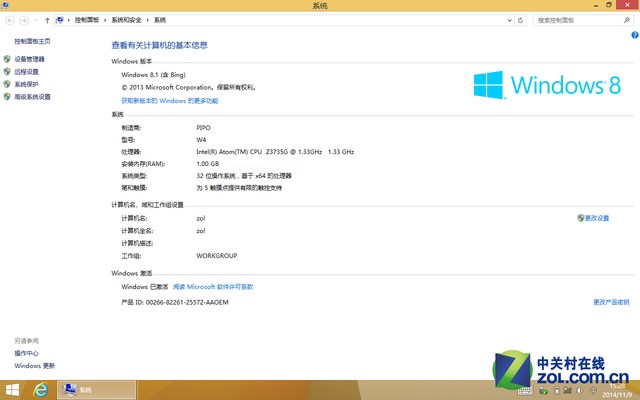Click the shield icon beside 高级系统设置

point(7,97)
